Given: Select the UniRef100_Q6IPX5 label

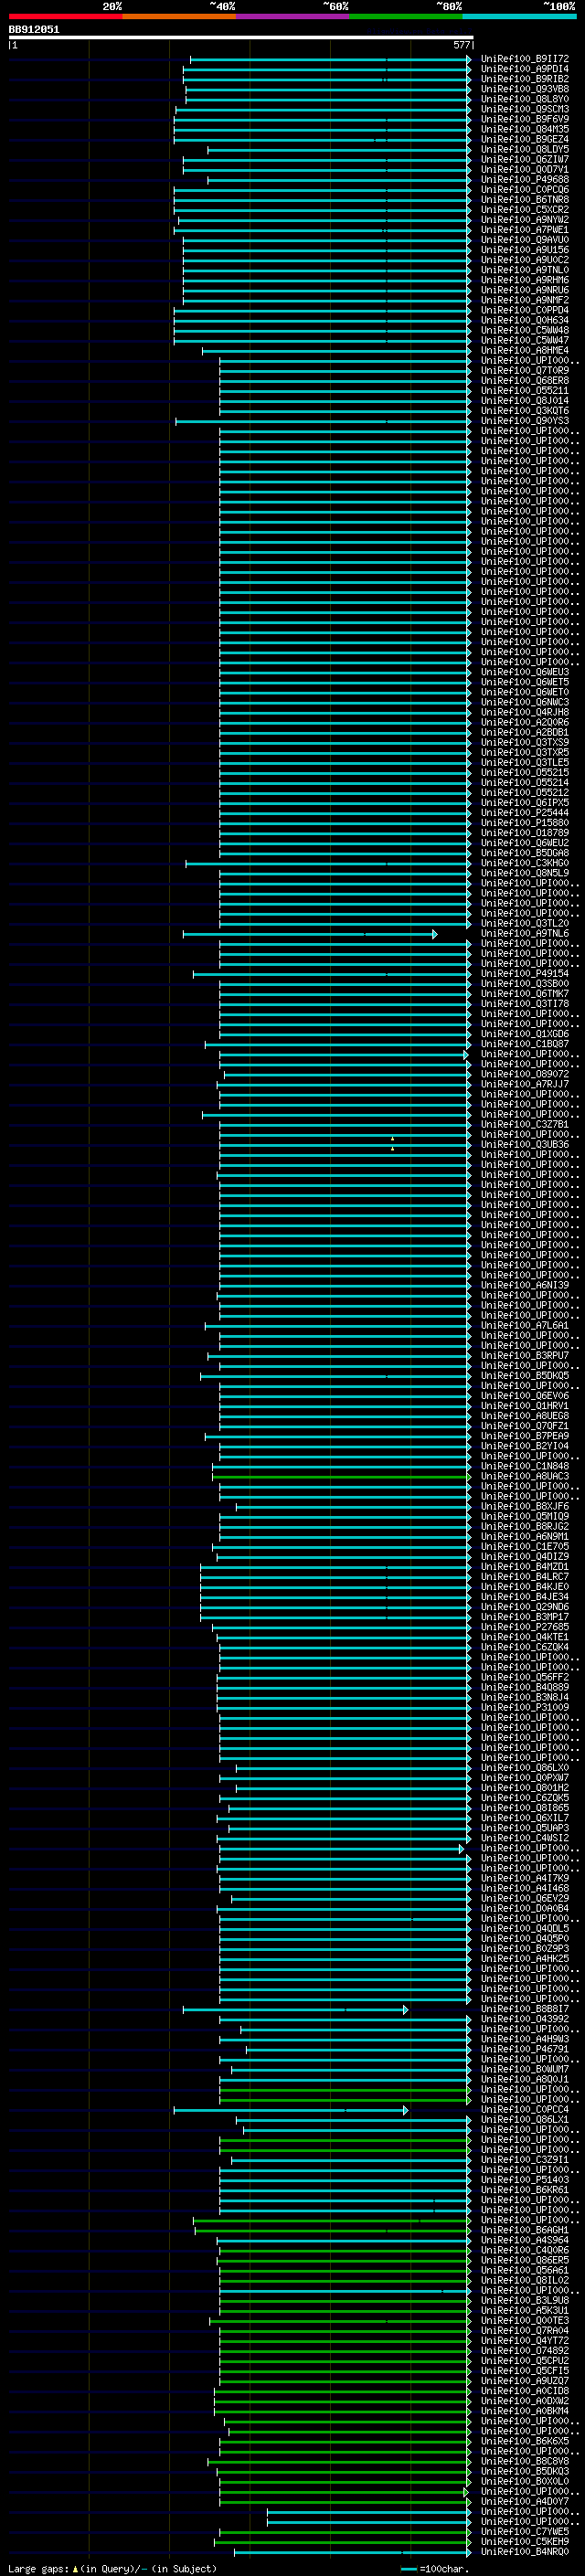Looking at the screenshot, I should point(524,803).
